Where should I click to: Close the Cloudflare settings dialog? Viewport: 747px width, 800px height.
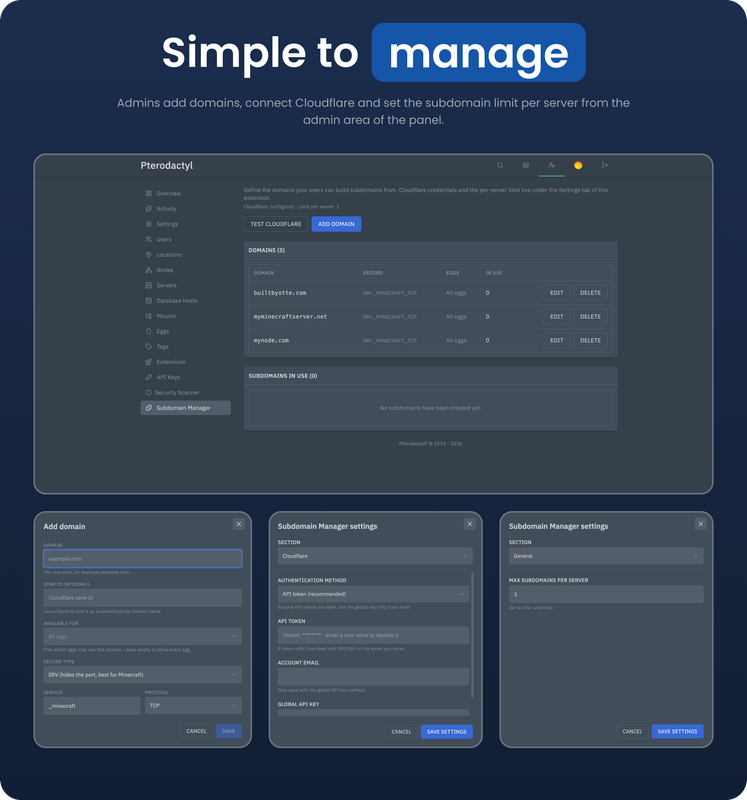470,524
